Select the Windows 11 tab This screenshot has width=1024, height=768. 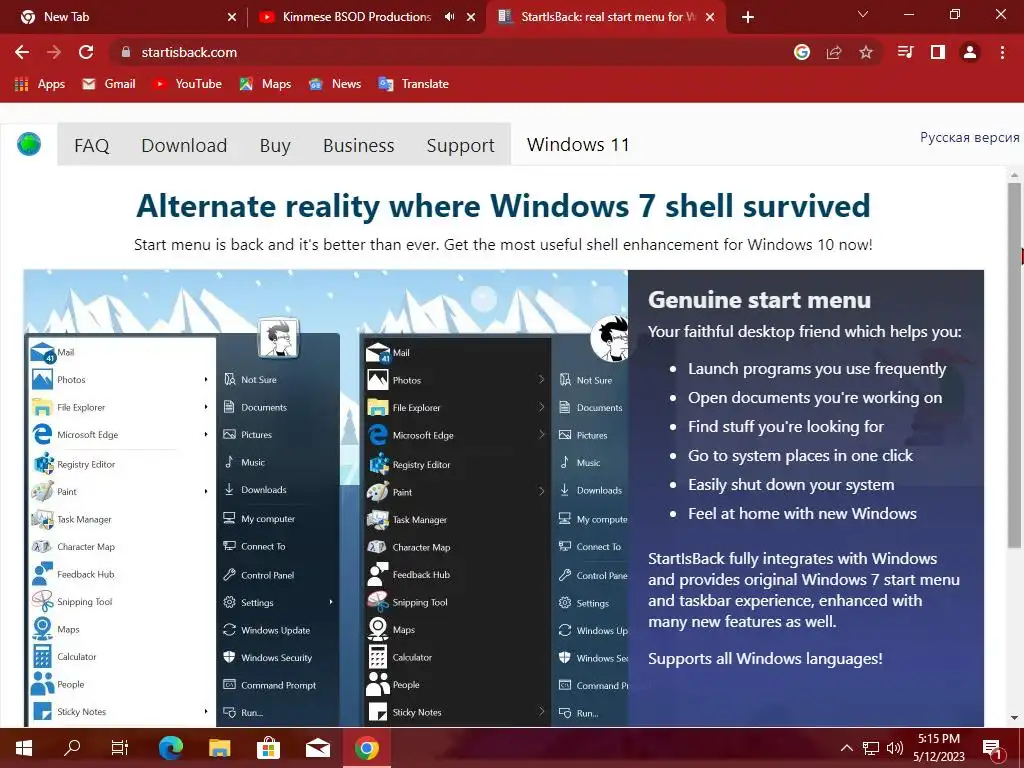pos(578,144)
